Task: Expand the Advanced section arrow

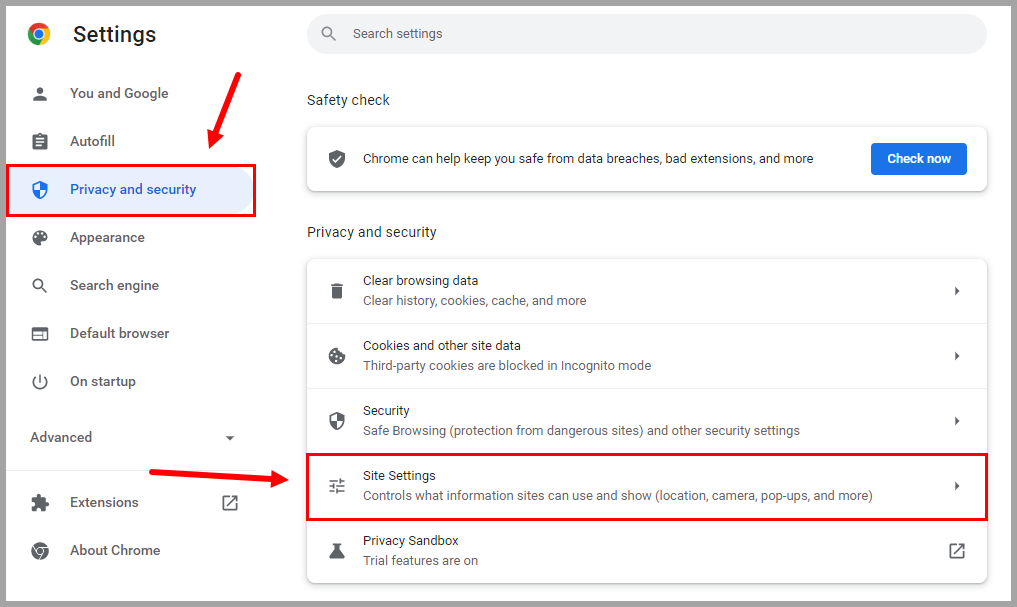Action: click(230, 438)
